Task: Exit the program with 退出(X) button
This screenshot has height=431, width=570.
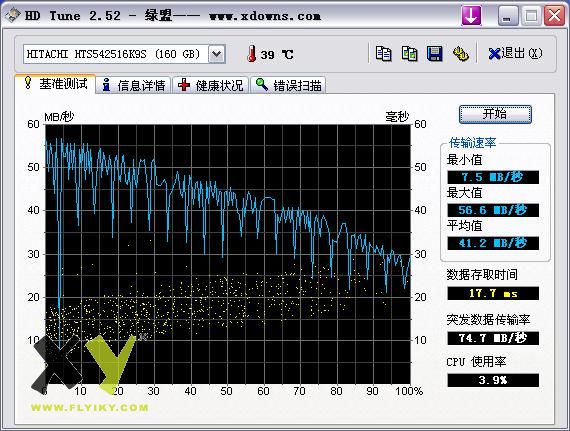Action: pyautogui.click(x=515, y=53)
